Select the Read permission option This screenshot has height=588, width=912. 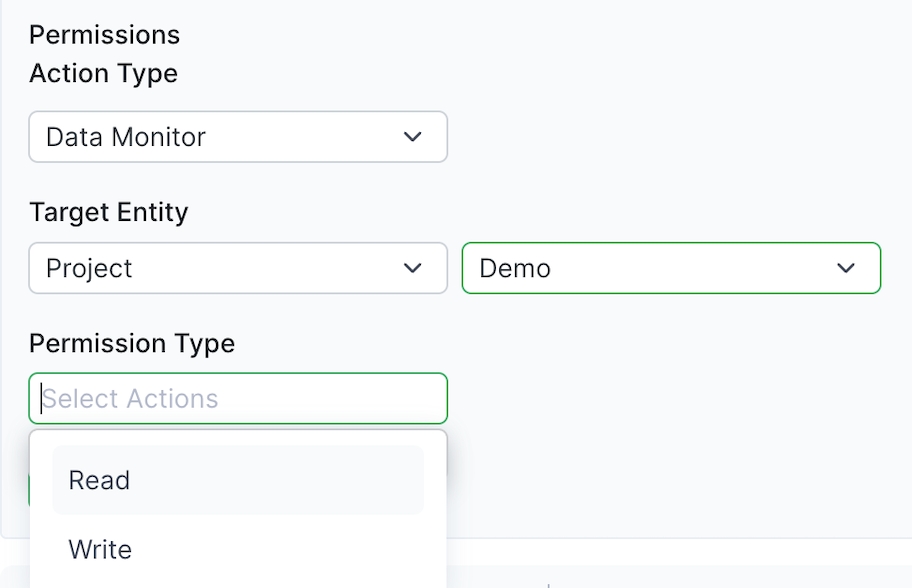pos(99,480)
